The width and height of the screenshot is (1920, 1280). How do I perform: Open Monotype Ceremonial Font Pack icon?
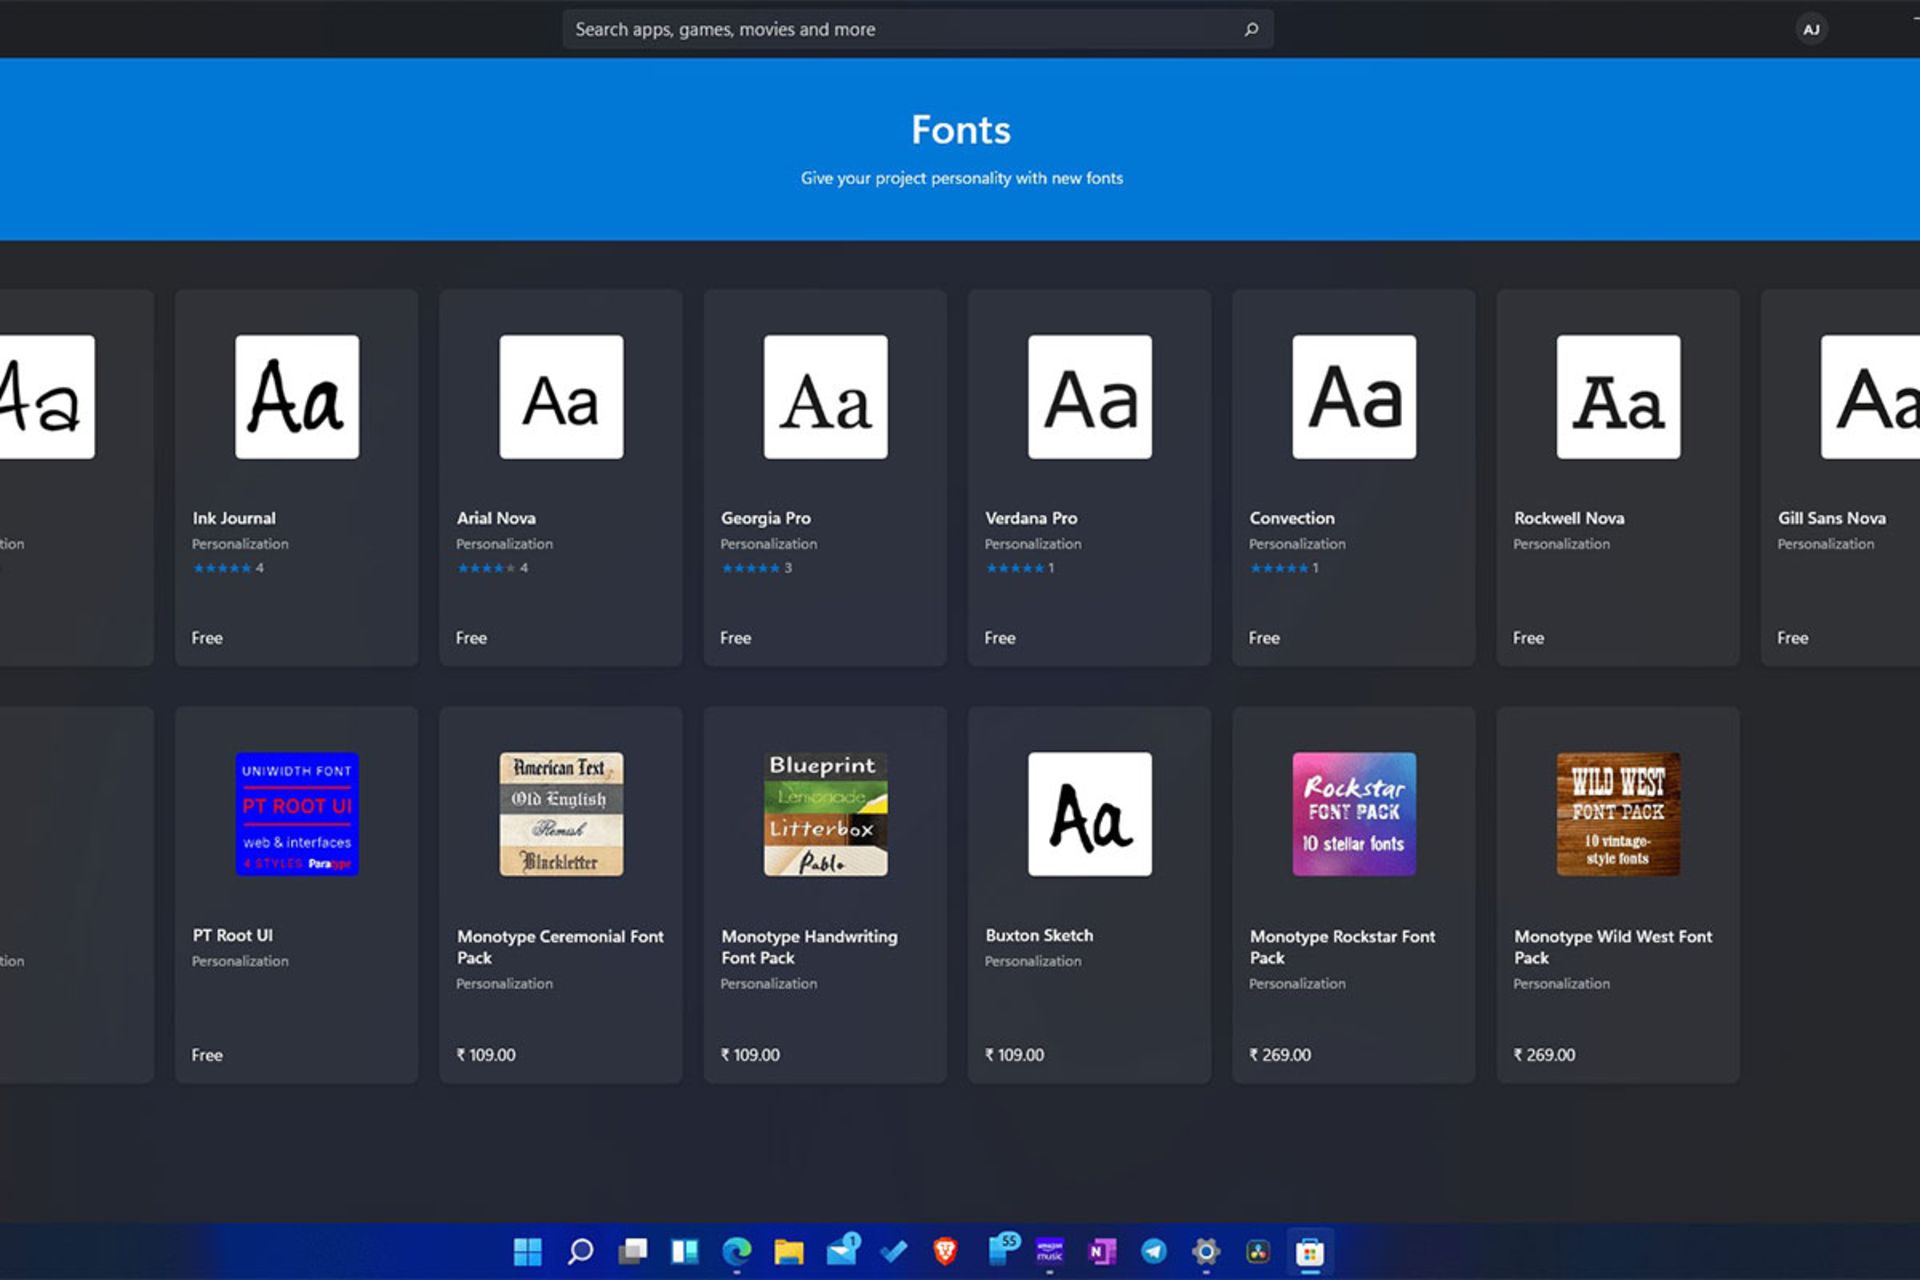pyautogui.click(x=561, y=814)
